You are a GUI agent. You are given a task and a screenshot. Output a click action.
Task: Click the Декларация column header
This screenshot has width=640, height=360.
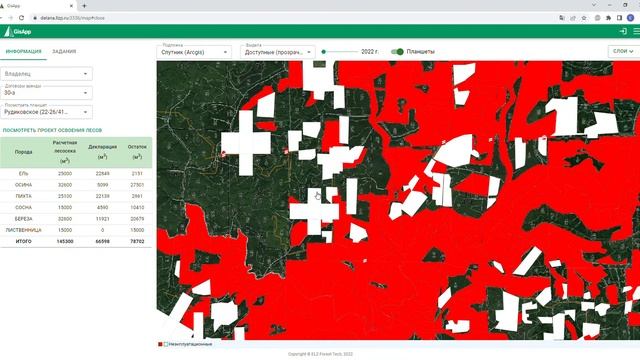[102, 151]
